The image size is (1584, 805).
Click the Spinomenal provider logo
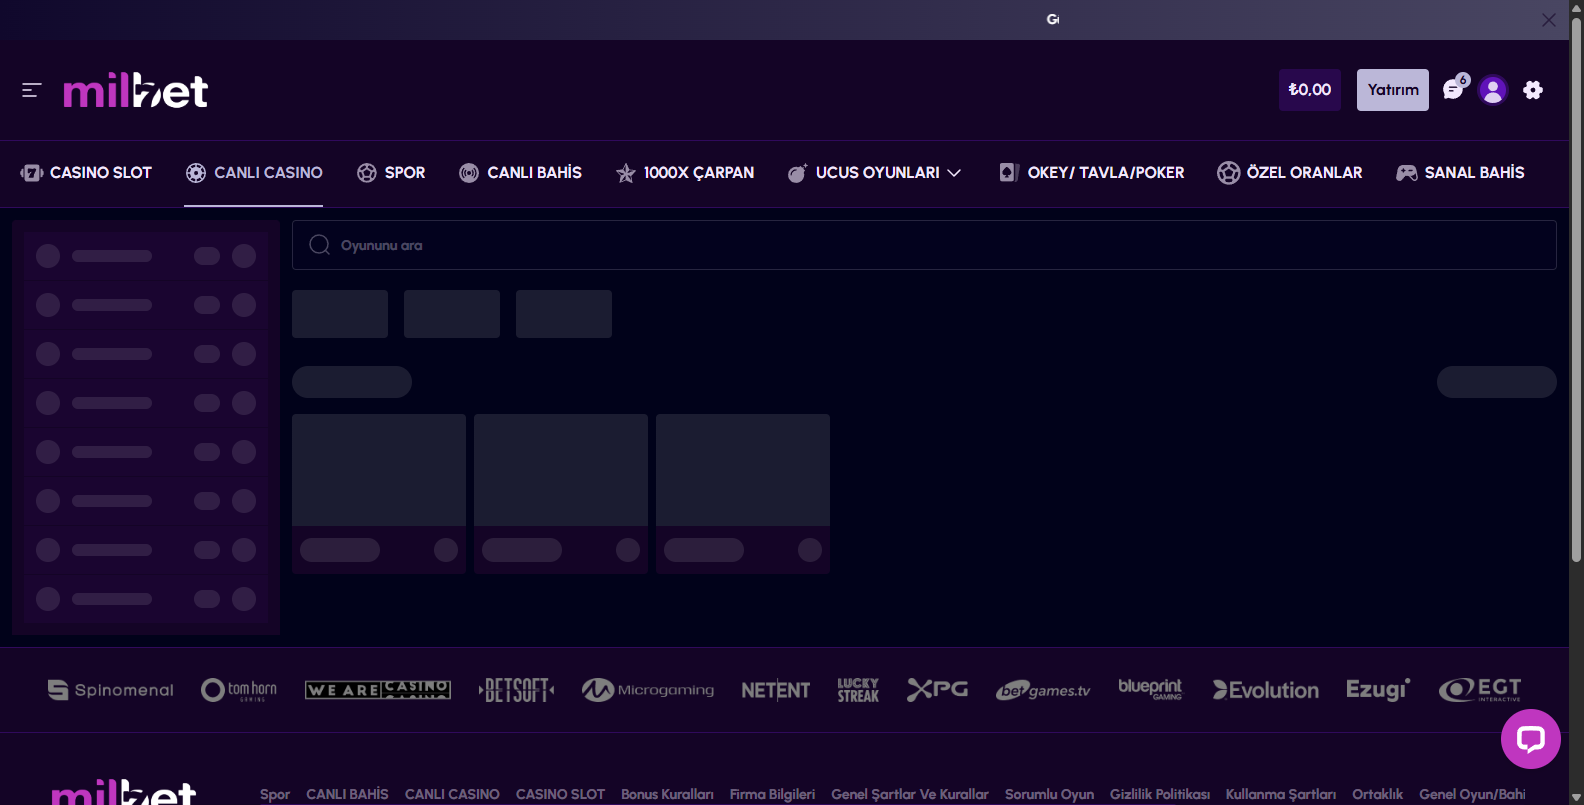111,690
